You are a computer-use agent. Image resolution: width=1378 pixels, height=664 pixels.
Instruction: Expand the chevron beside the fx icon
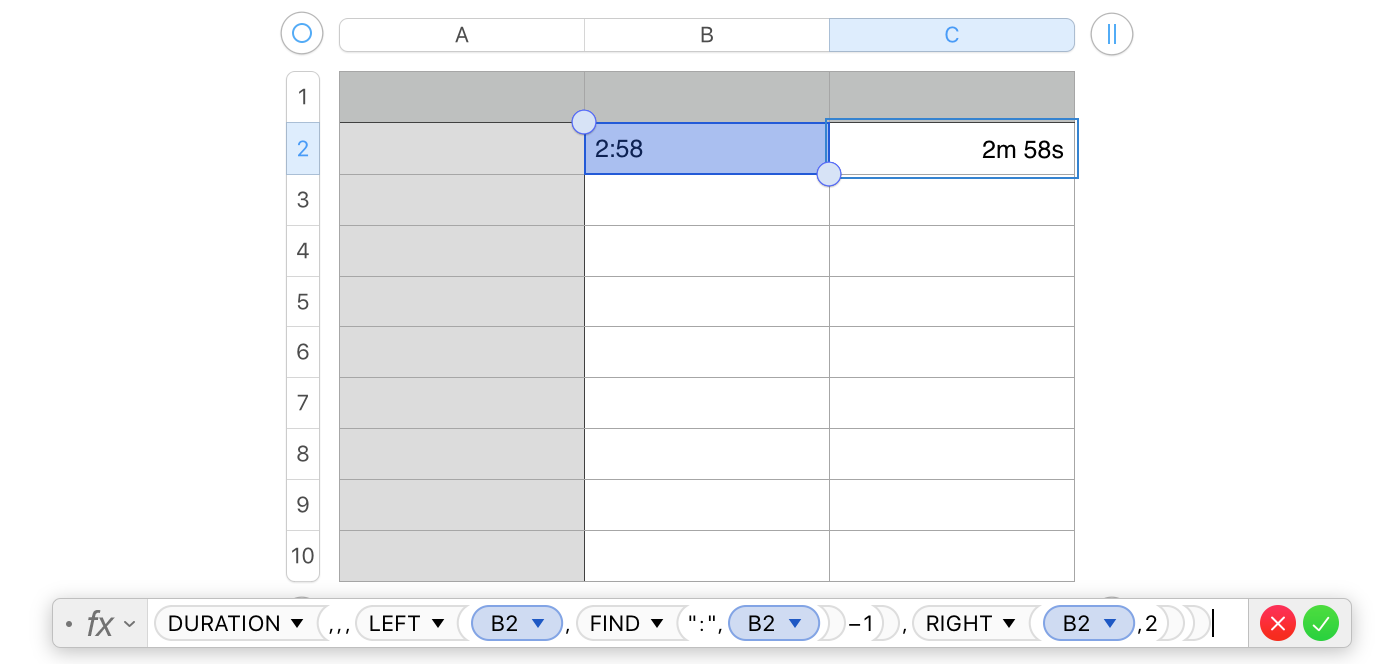click(129, 624)
